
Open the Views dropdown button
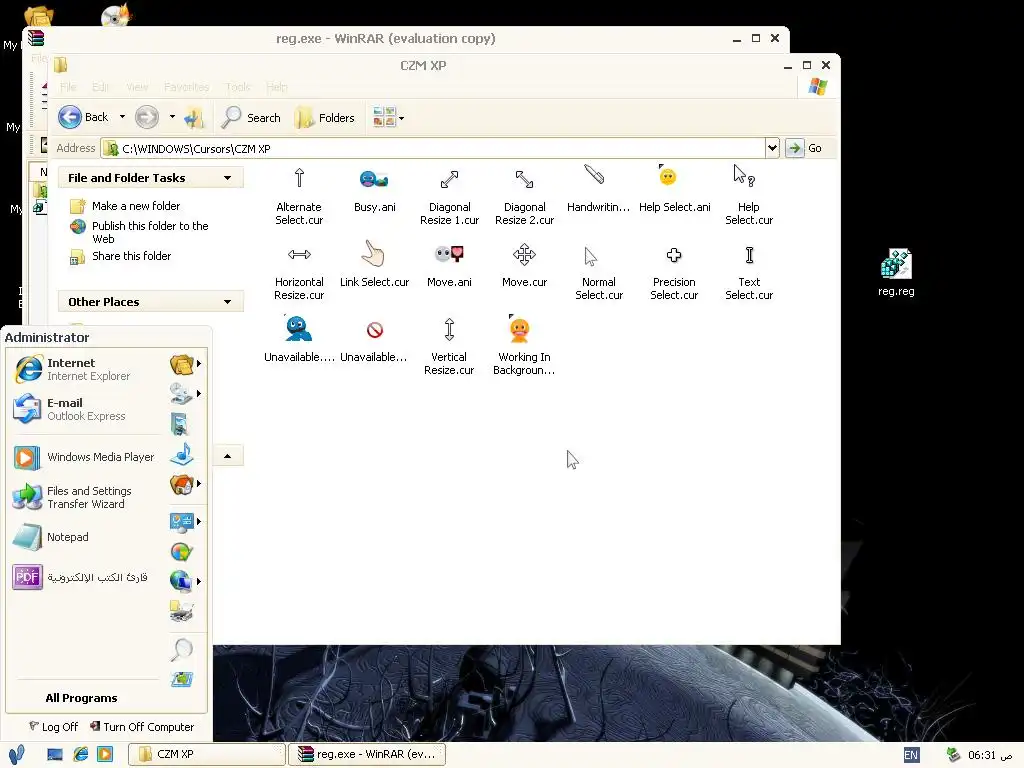pos(388,118)
